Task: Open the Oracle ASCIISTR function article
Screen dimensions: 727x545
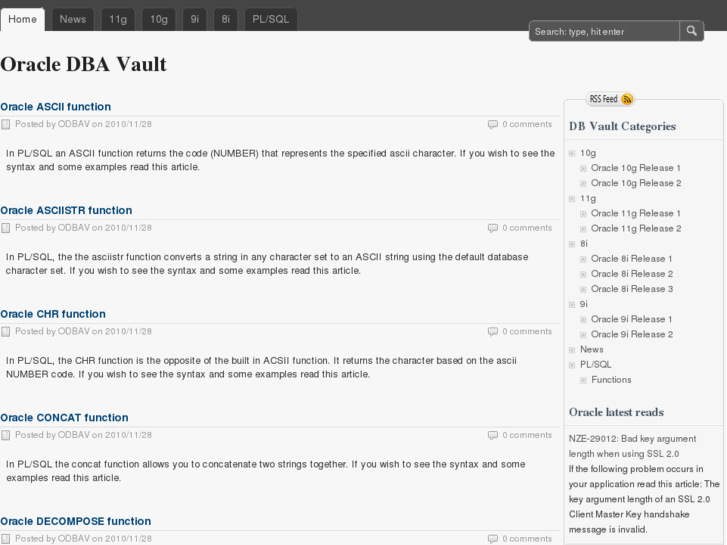Action: point(66,210)
